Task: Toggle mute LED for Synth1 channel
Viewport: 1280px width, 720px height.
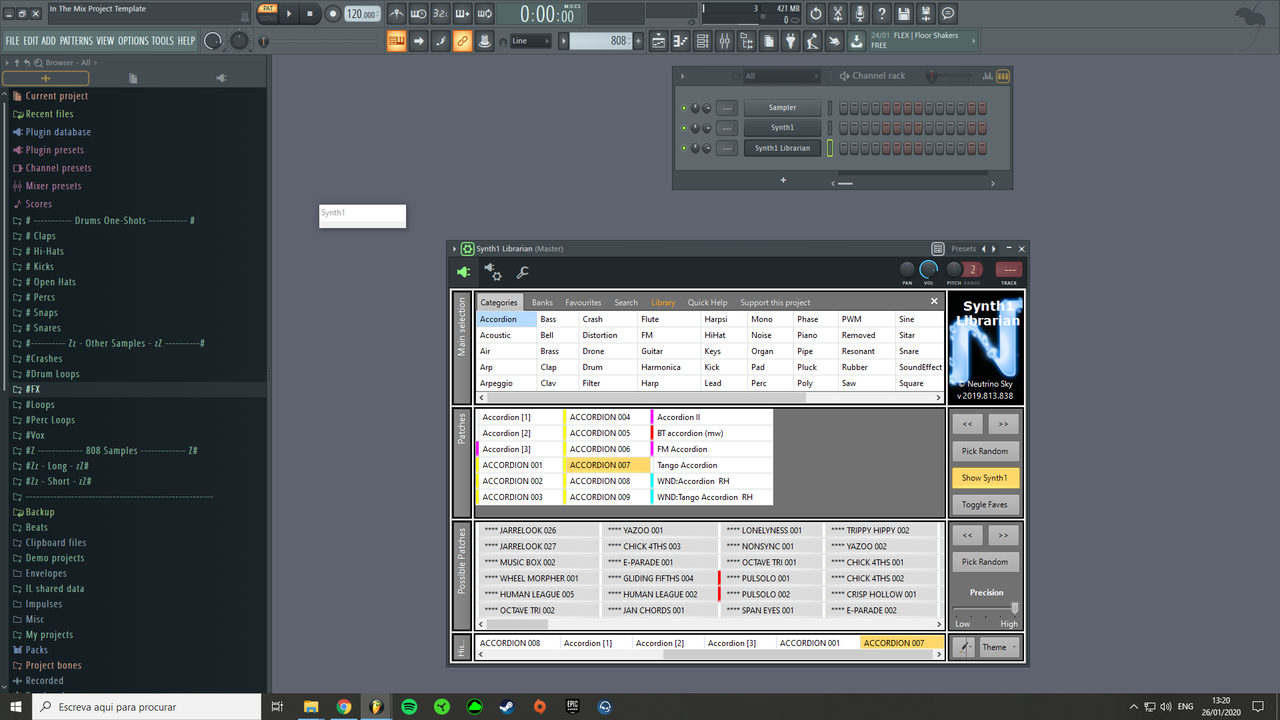Action: tap(684, 128)
